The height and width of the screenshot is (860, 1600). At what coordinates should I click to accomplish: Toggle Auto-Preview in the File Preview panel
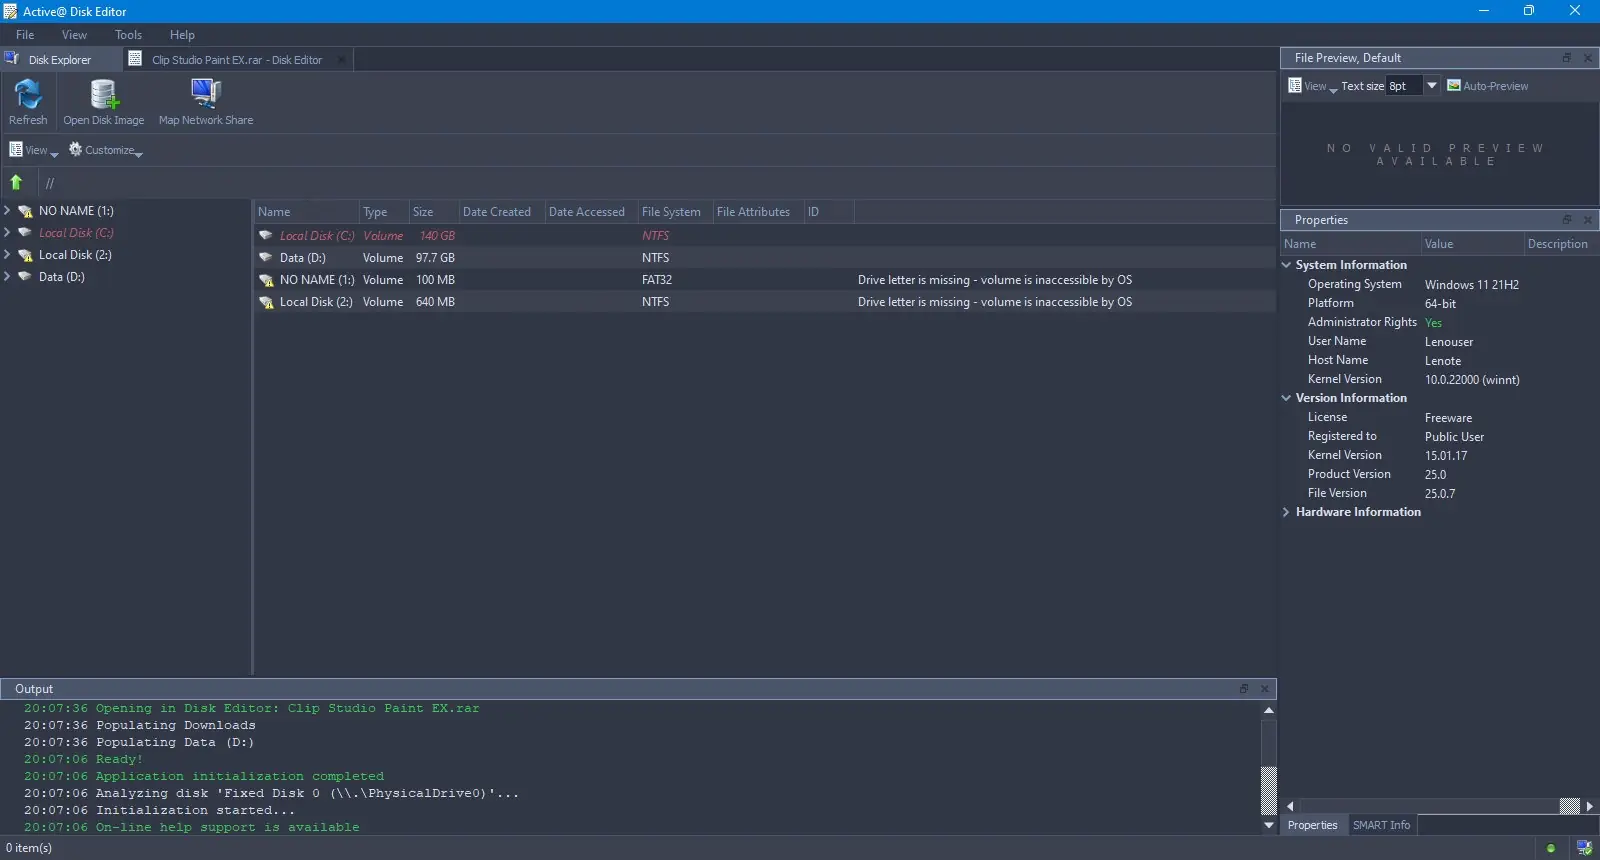[1488, 86]
